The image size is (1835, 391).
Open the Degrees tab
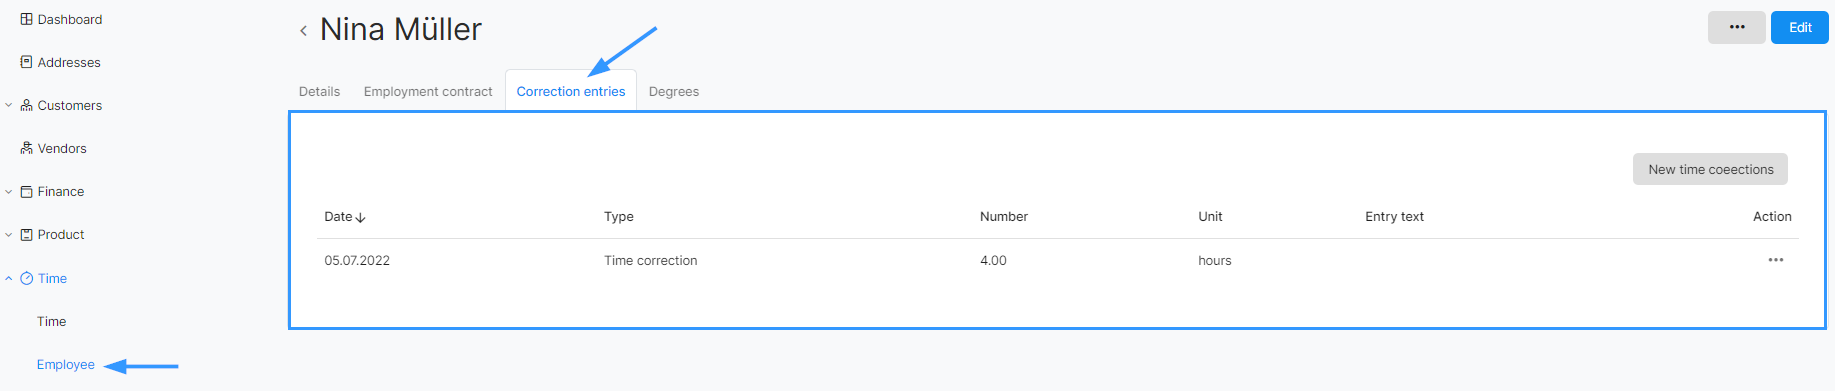pyautogui.click(x=674, y=91)
